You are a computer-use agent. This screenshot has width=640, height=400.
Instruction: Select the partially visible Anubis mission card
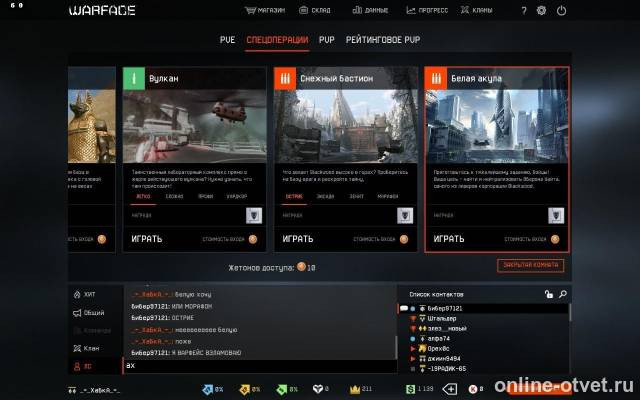pyautogui.click(x=92, y=159)
